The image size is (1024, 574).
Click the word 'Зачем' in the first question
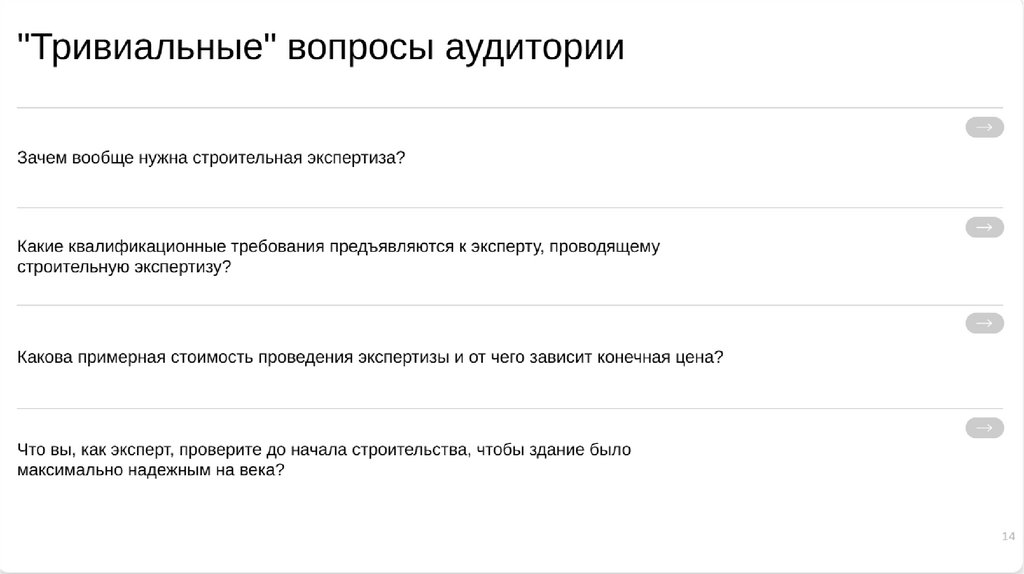[x=42, y=158]
